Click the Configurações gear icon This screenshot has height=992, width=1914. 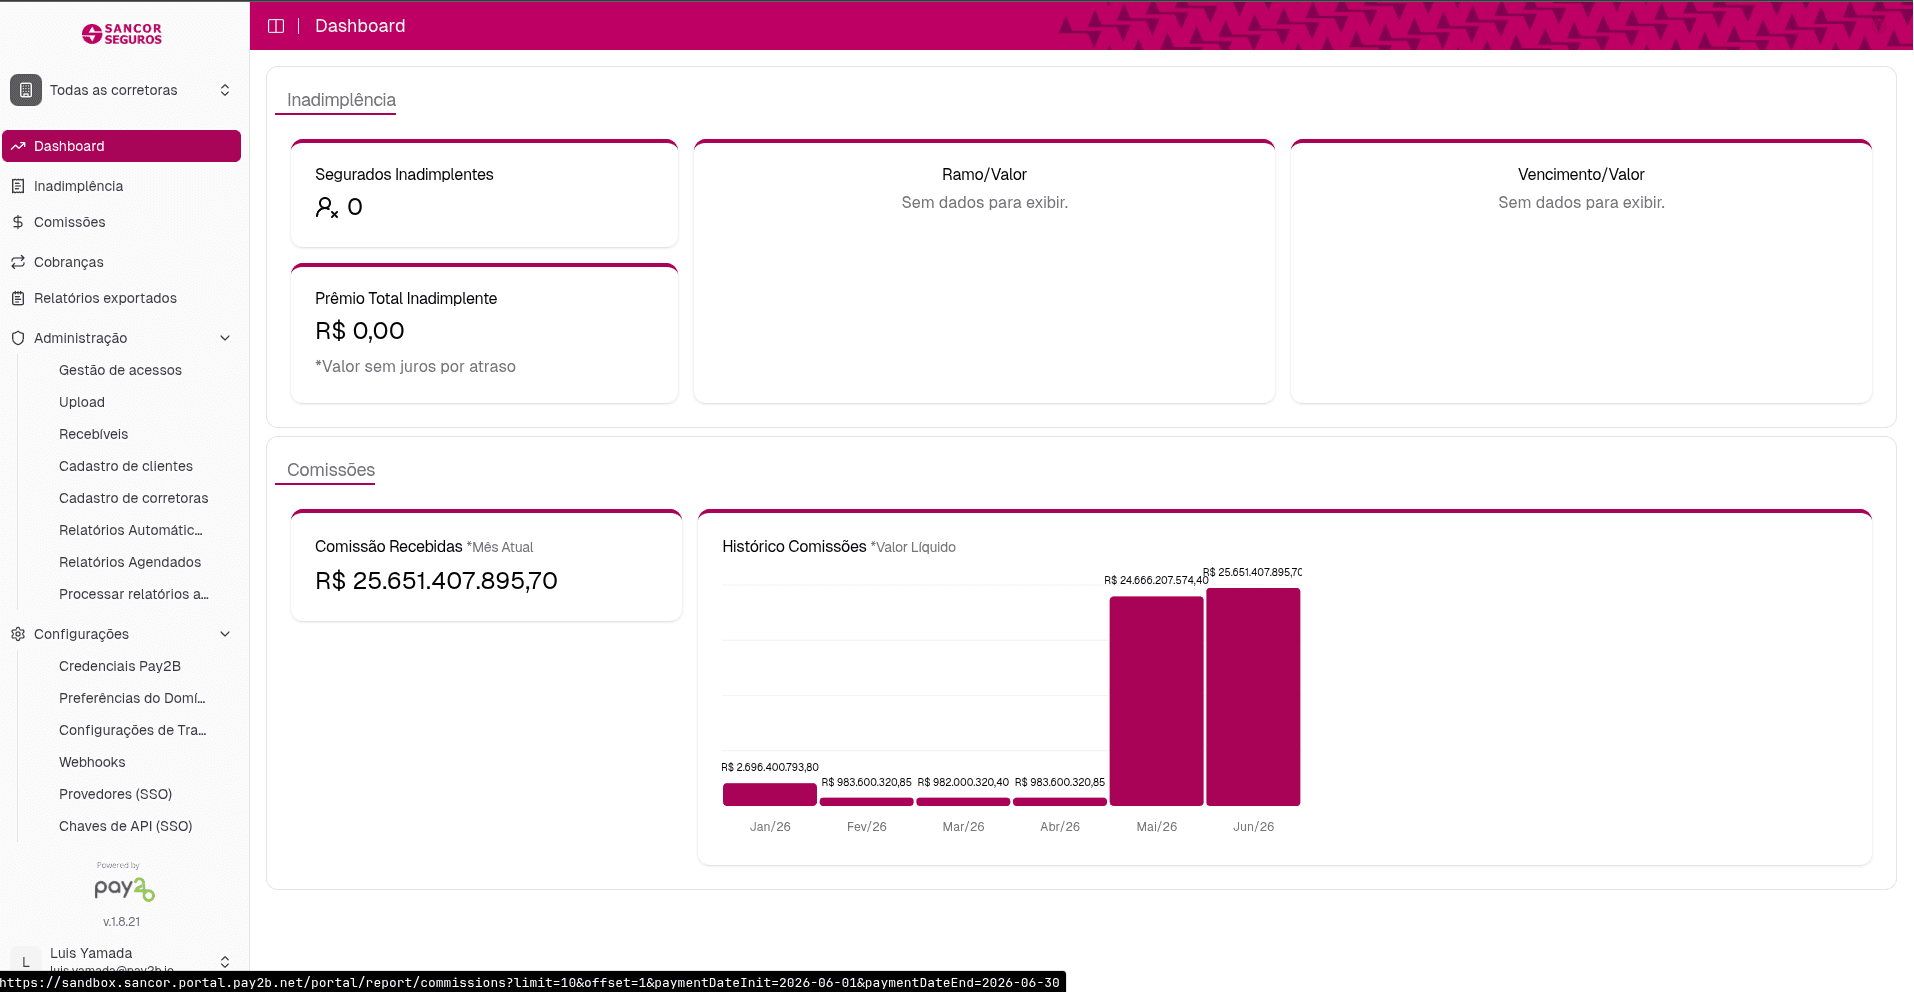18,634
